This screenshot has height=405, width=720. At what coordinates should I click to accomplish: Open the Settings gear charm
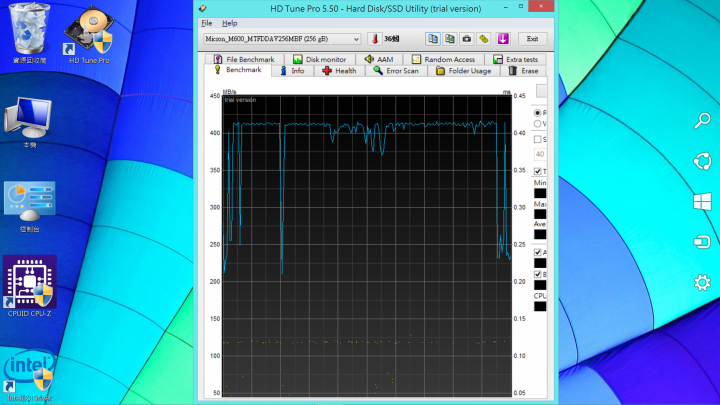[702, 282]
